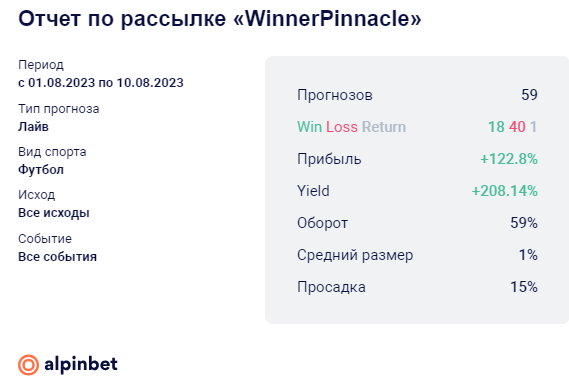Click the red loss count 40
Image resolution: width=569 pixels, height=385 pixels.
point(517,127)
